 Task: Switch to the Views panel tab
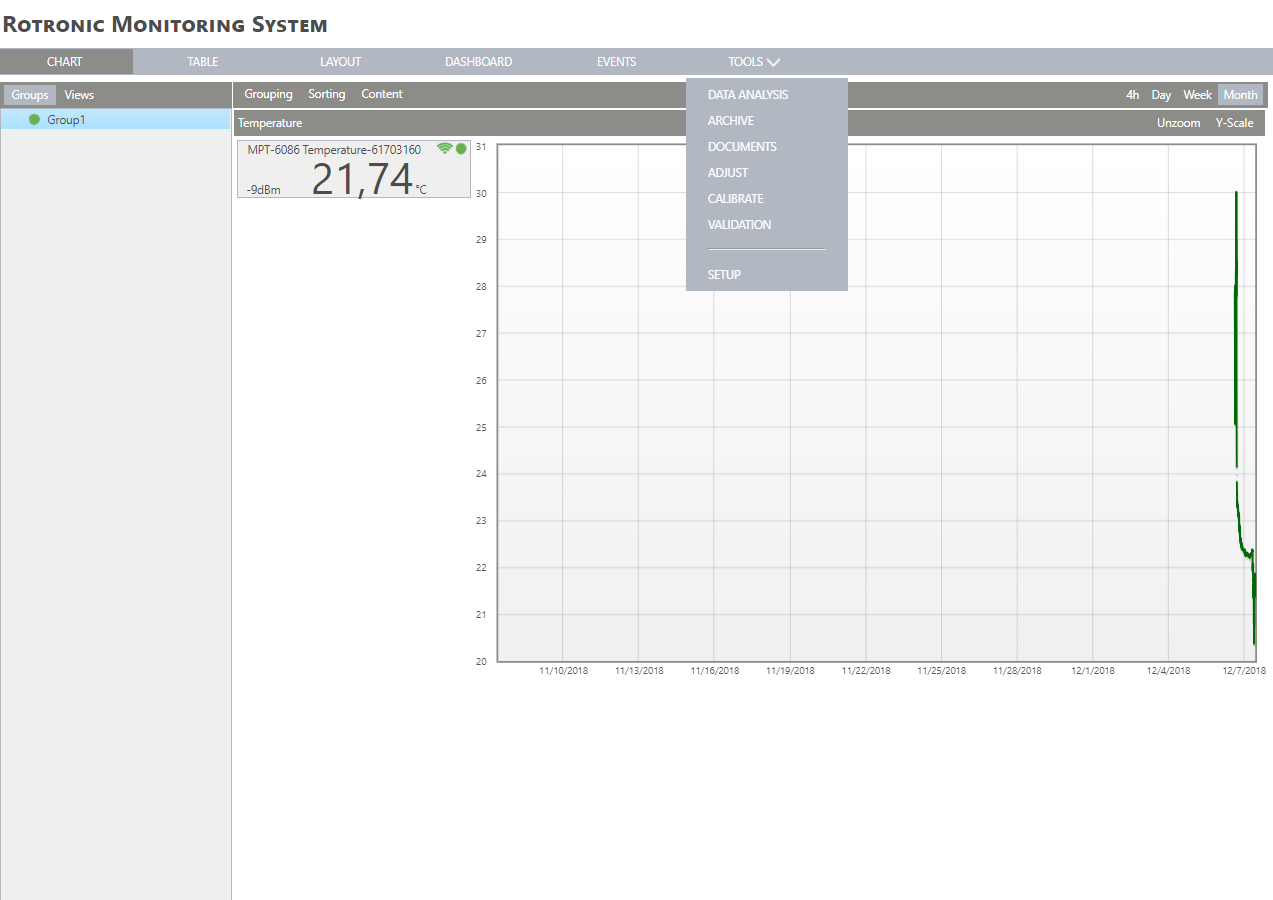[79, 95]
